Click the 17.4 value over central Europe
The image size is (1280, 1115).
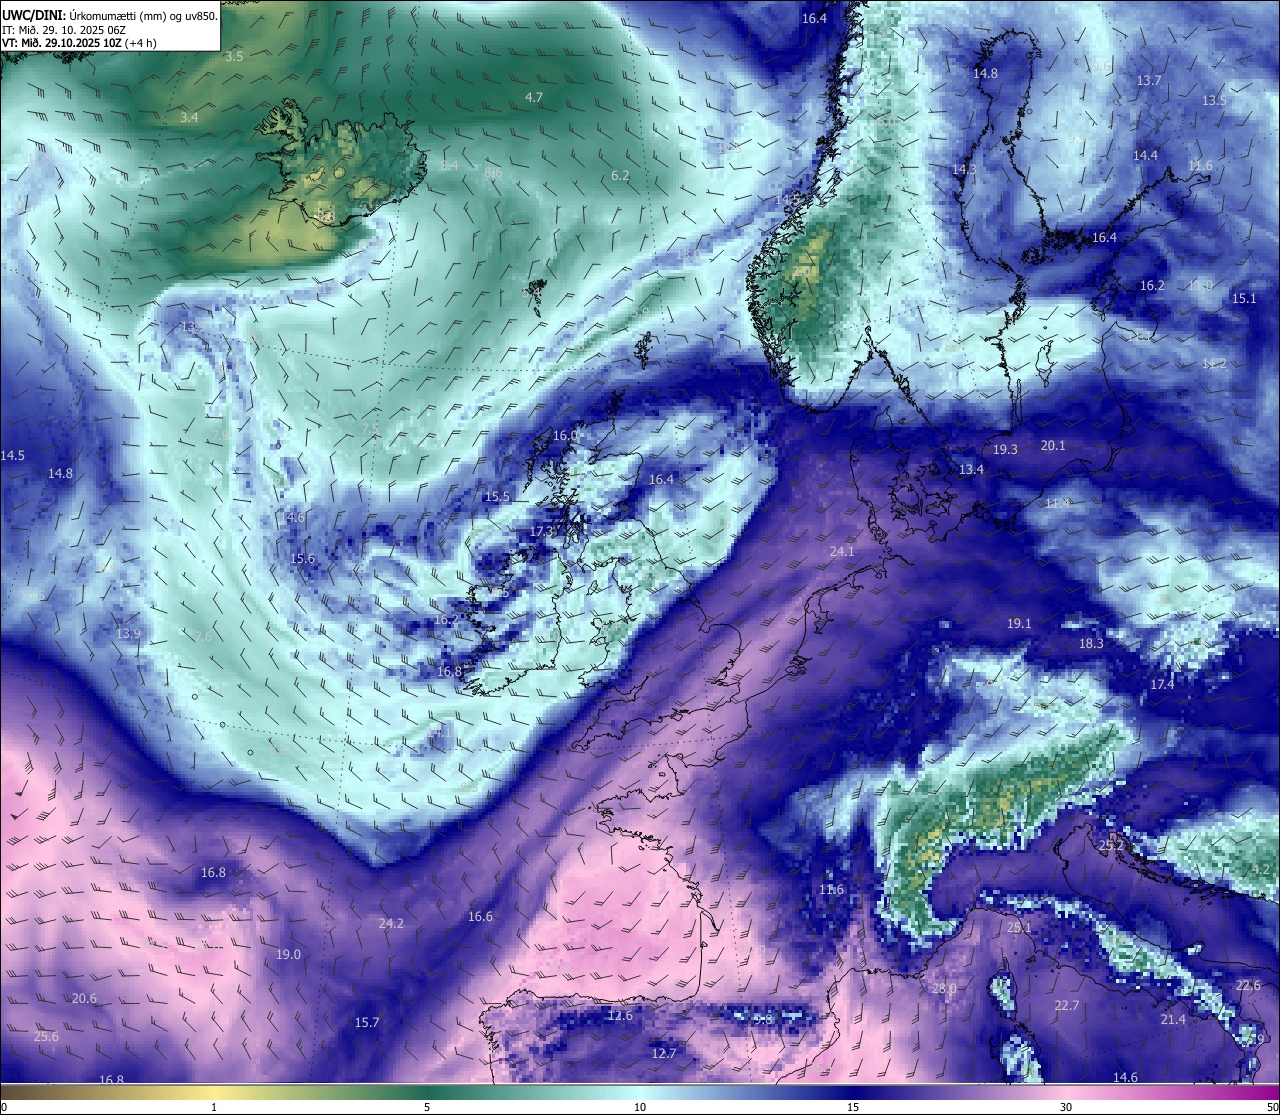[1162, 685]
